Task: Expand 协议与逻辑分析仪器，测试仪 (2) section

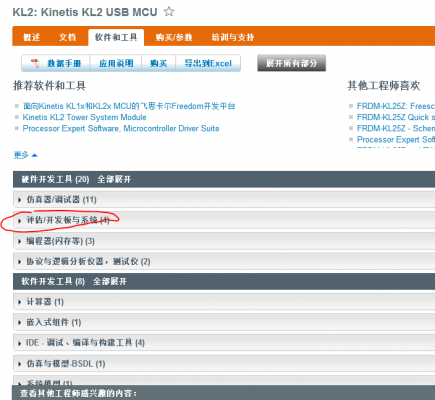Action: point(224,261)
